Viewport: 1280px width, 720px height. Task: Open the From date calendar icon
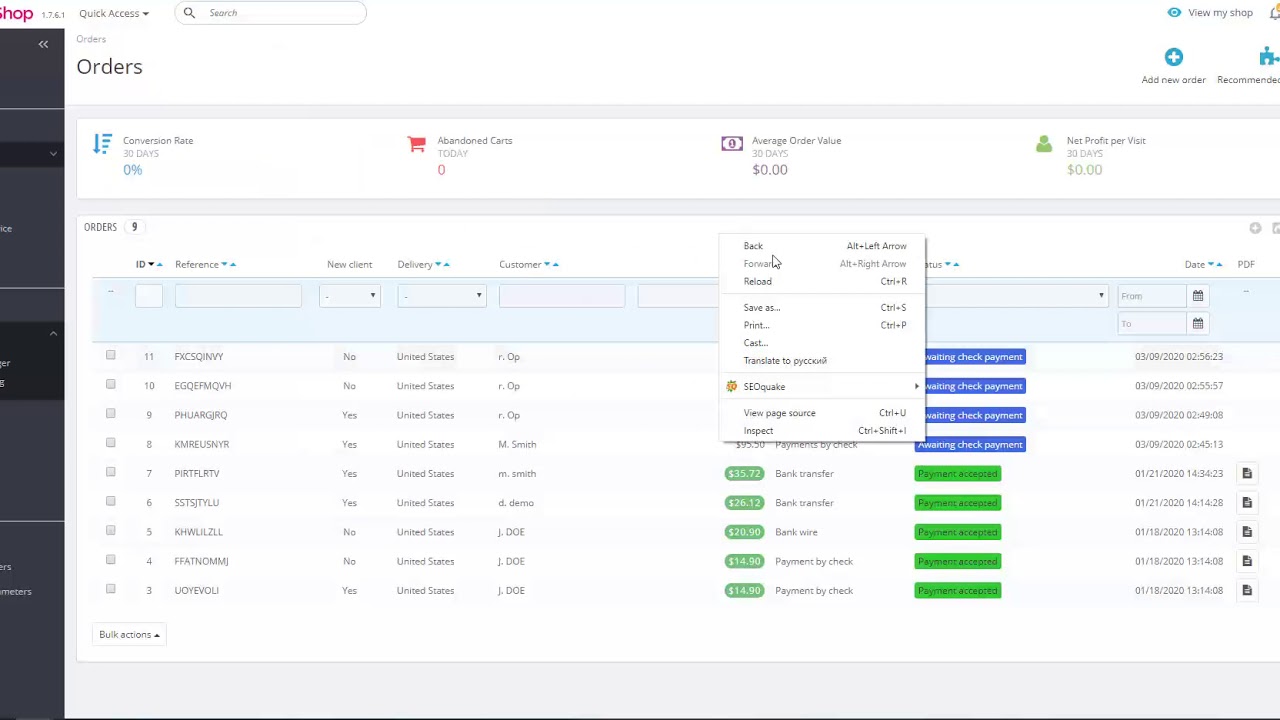pos(1197,296)
